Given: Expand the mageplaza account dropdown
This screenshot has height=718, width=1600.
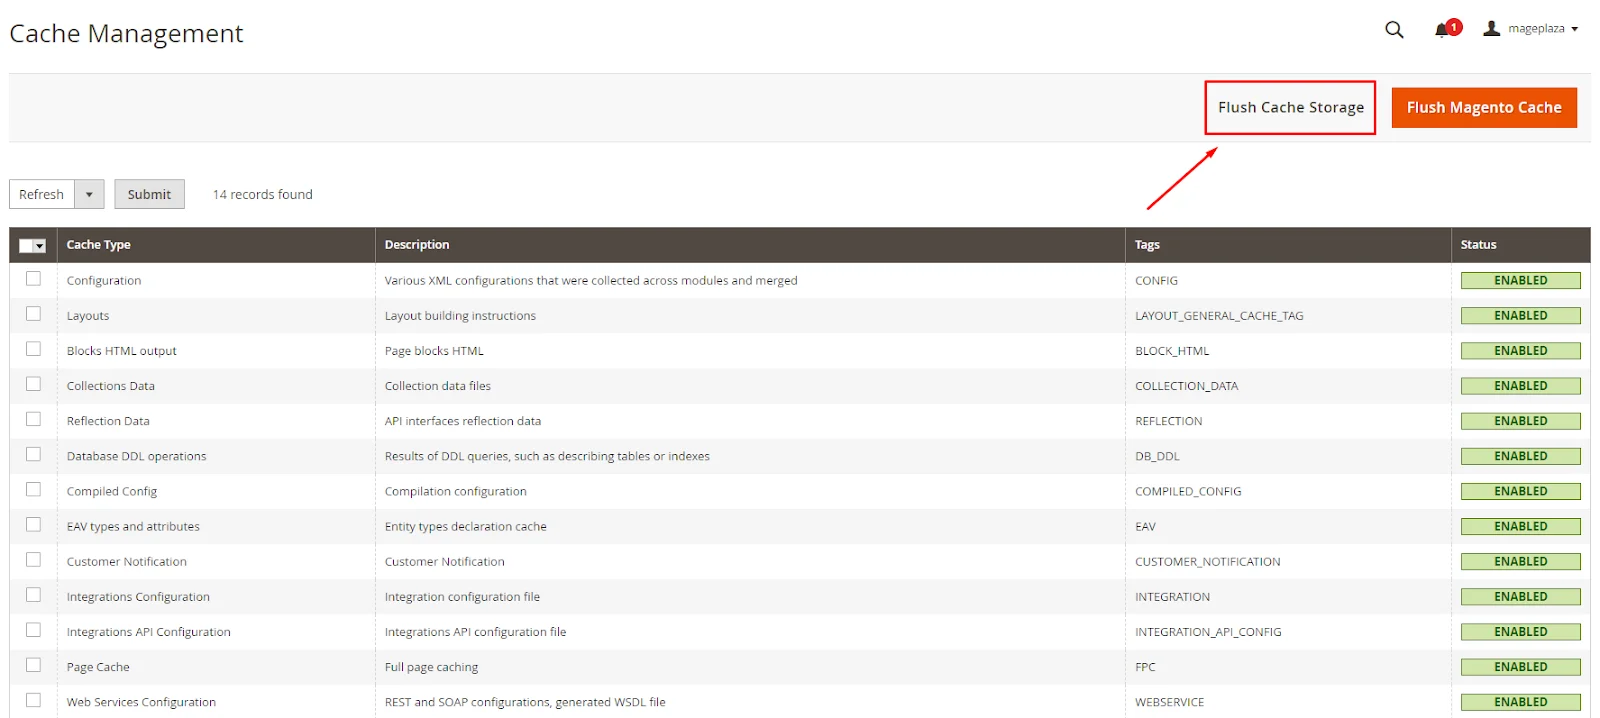Looking at the screenshot, I should point(1574,29).
